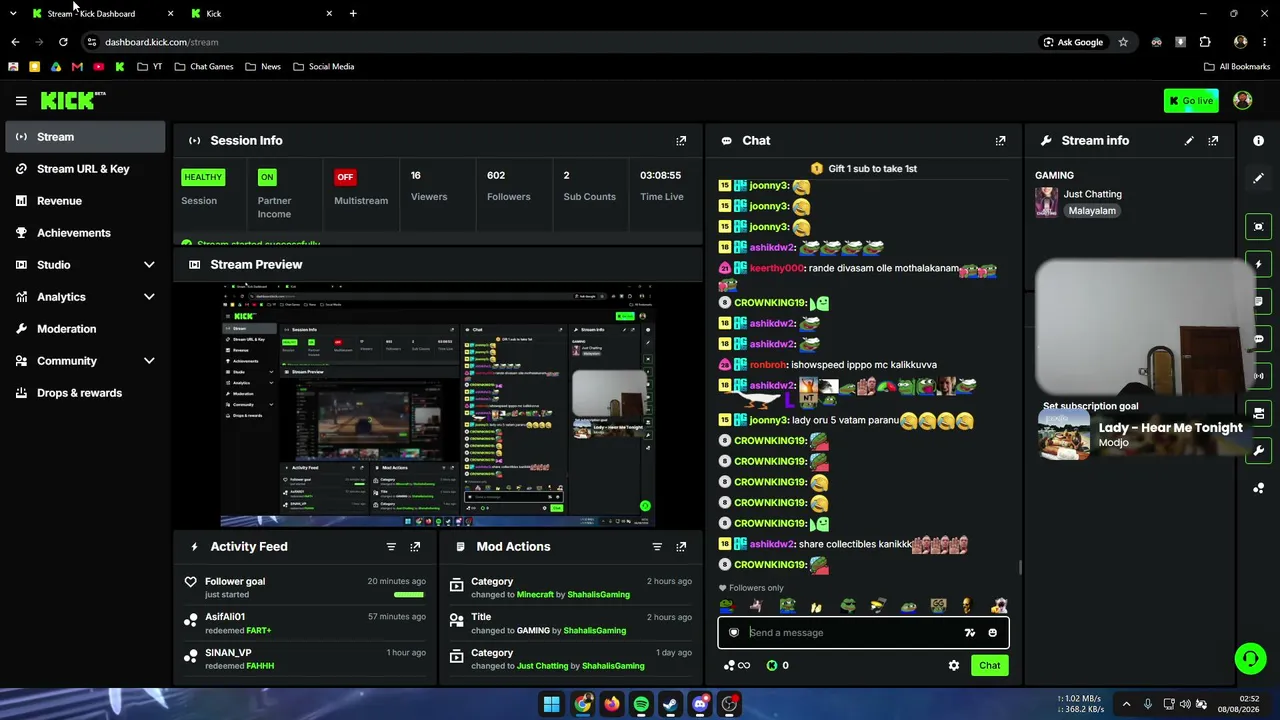
Task: Click the Stream Preview video
Action: [x=438, y=404]
